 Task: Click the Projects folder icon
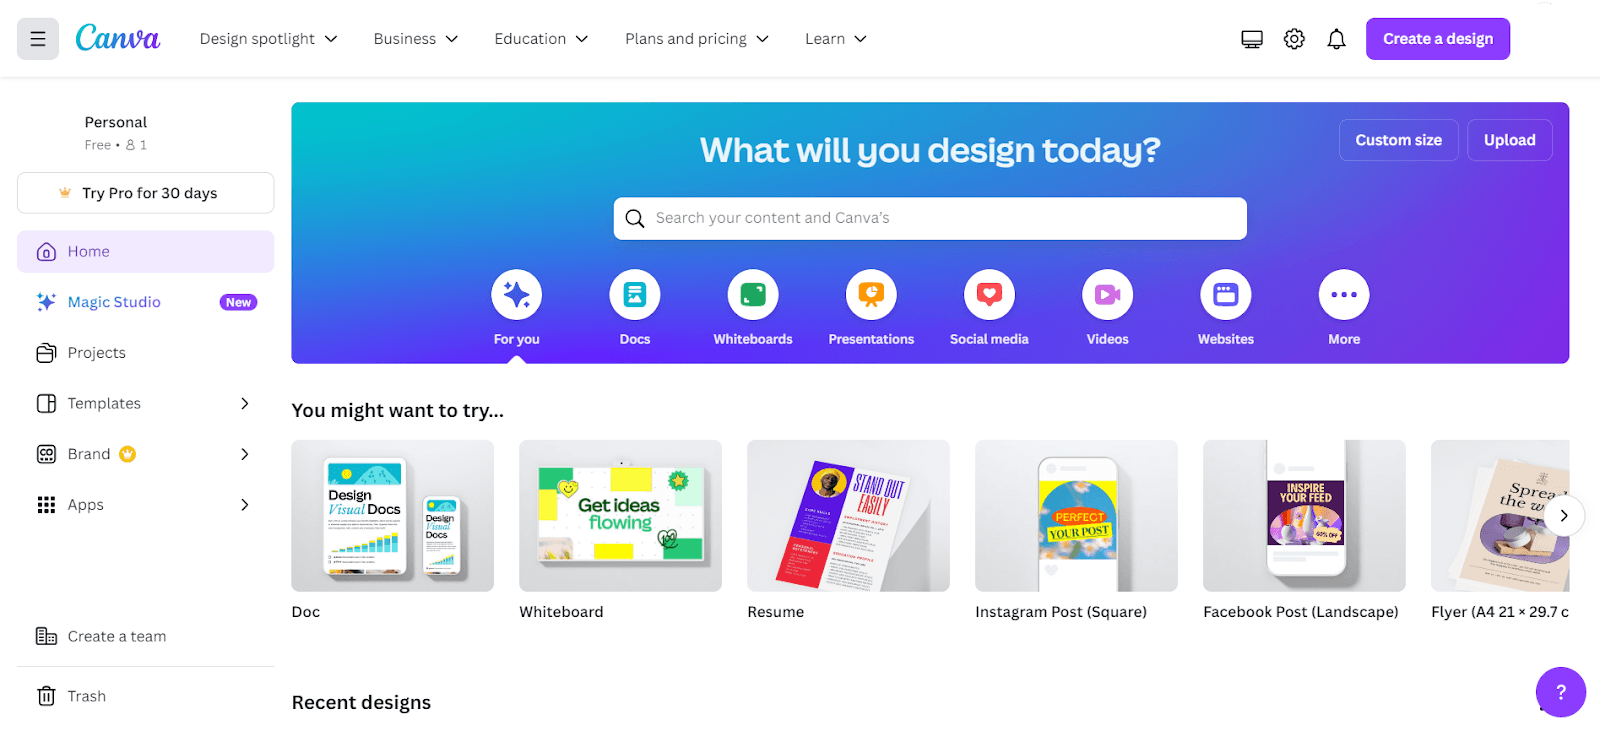pyautogui.click(x=46, y=353)
